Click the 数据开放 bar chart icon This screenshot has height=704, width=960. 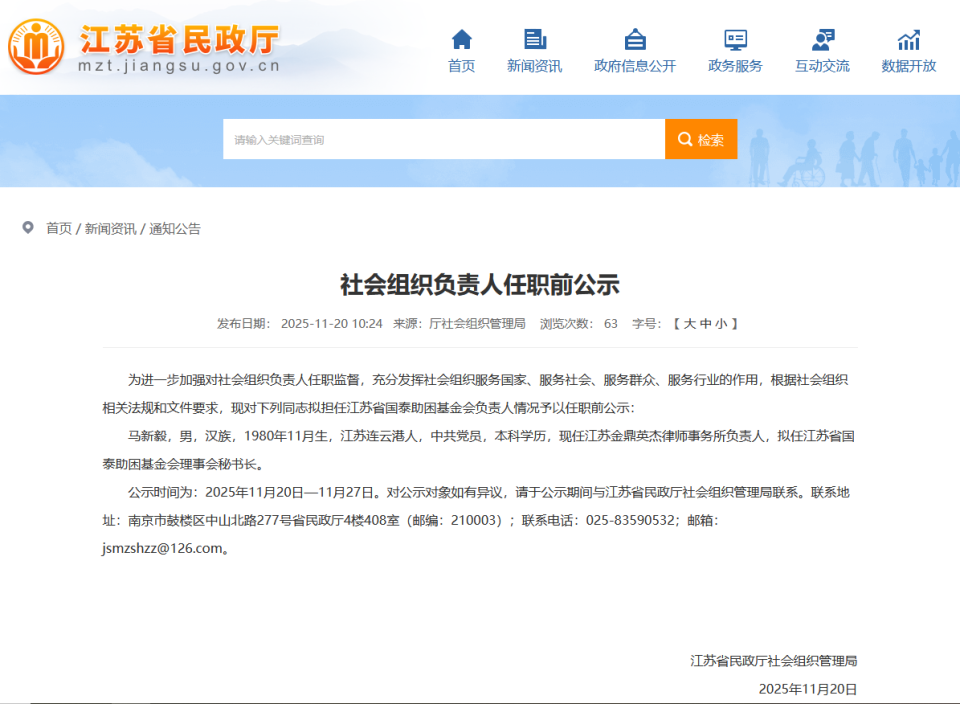pyautogui.click(x=907, y=37)
